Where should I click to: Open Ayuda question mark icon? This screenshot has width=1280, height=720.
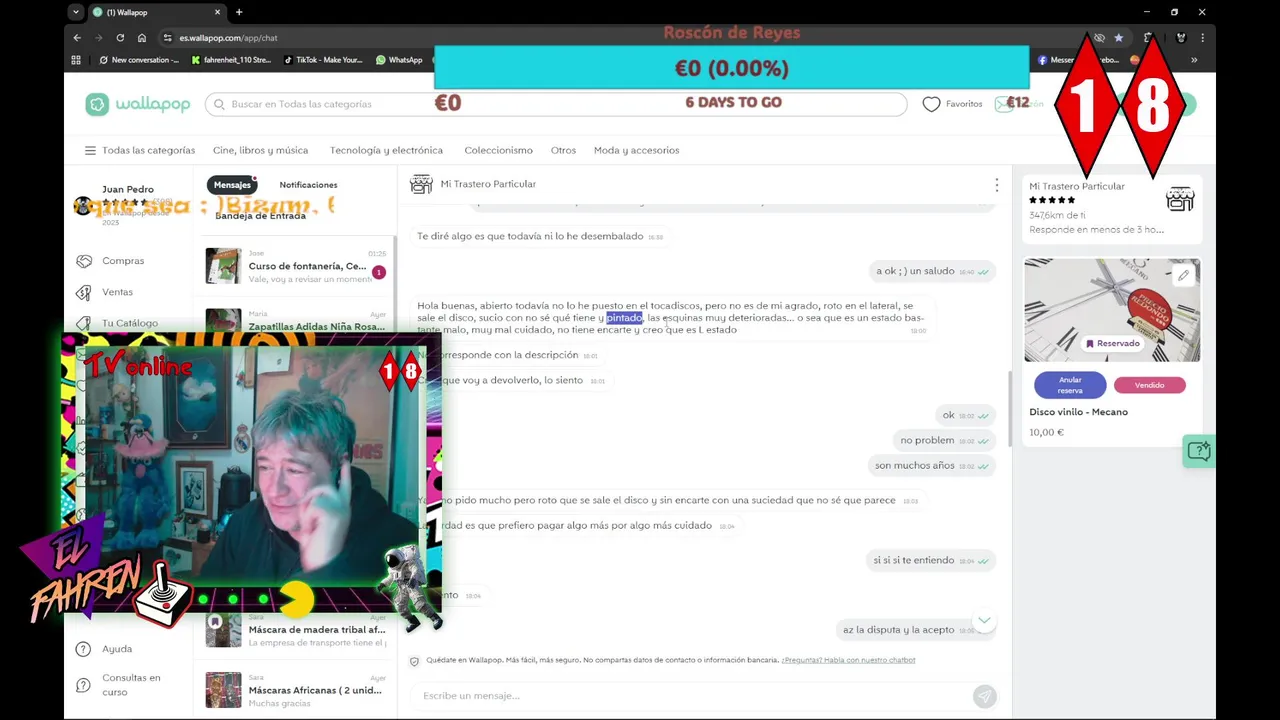coord(84,649)
